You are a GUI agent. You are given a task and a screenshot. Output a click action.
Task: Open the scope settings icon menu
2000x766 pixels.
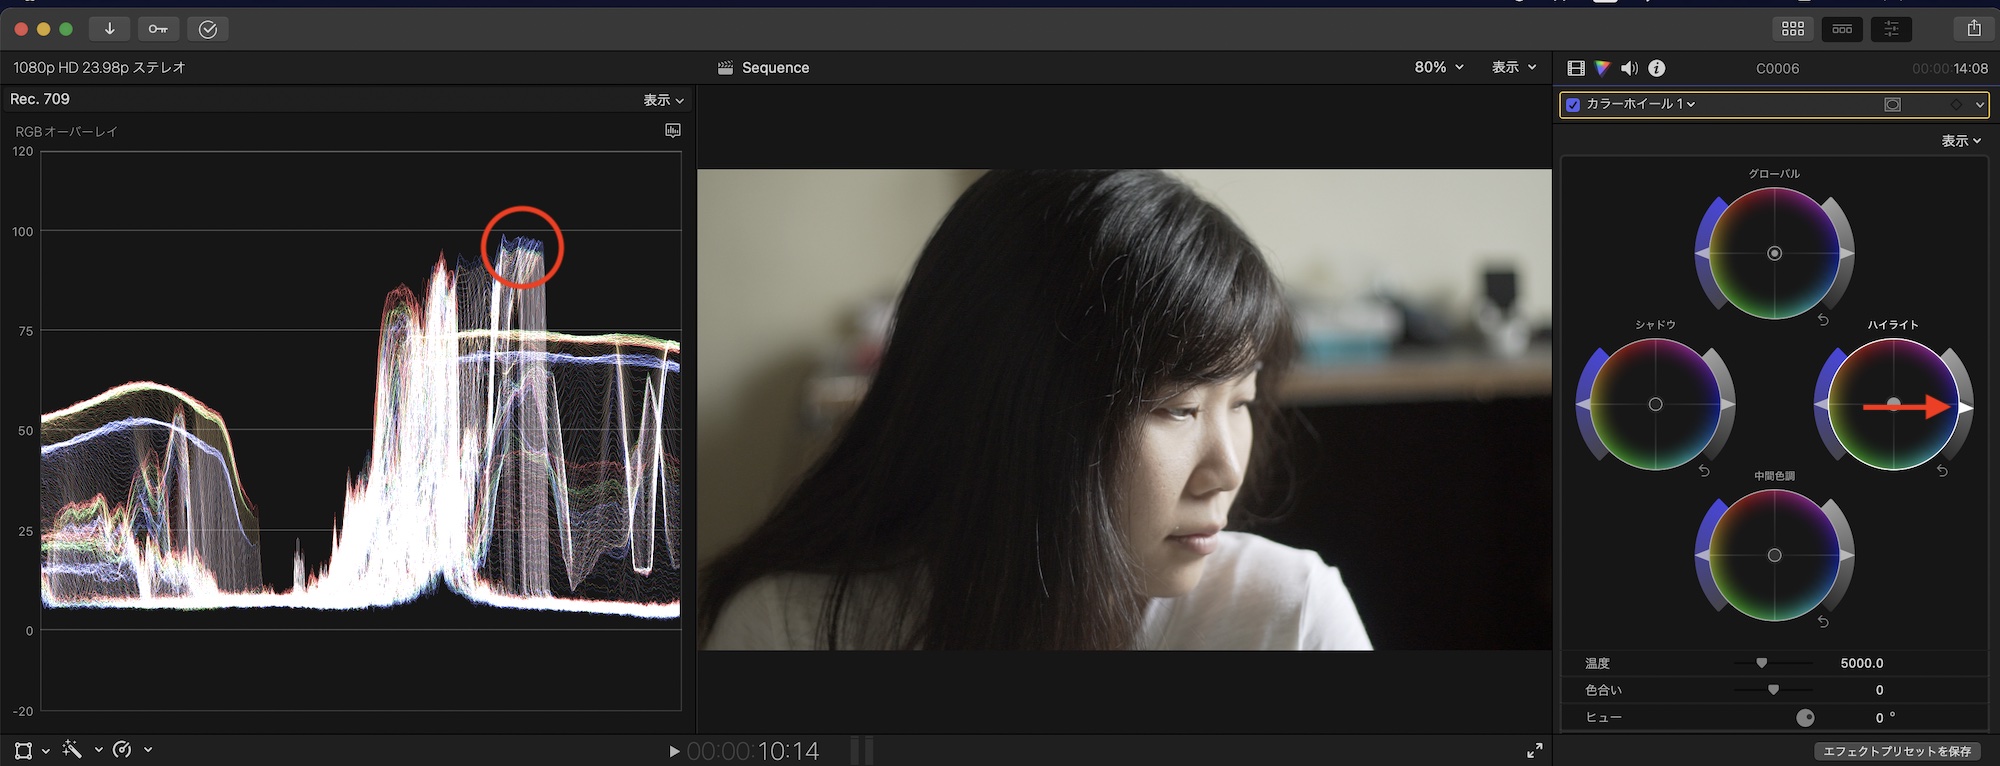(673, 131)
